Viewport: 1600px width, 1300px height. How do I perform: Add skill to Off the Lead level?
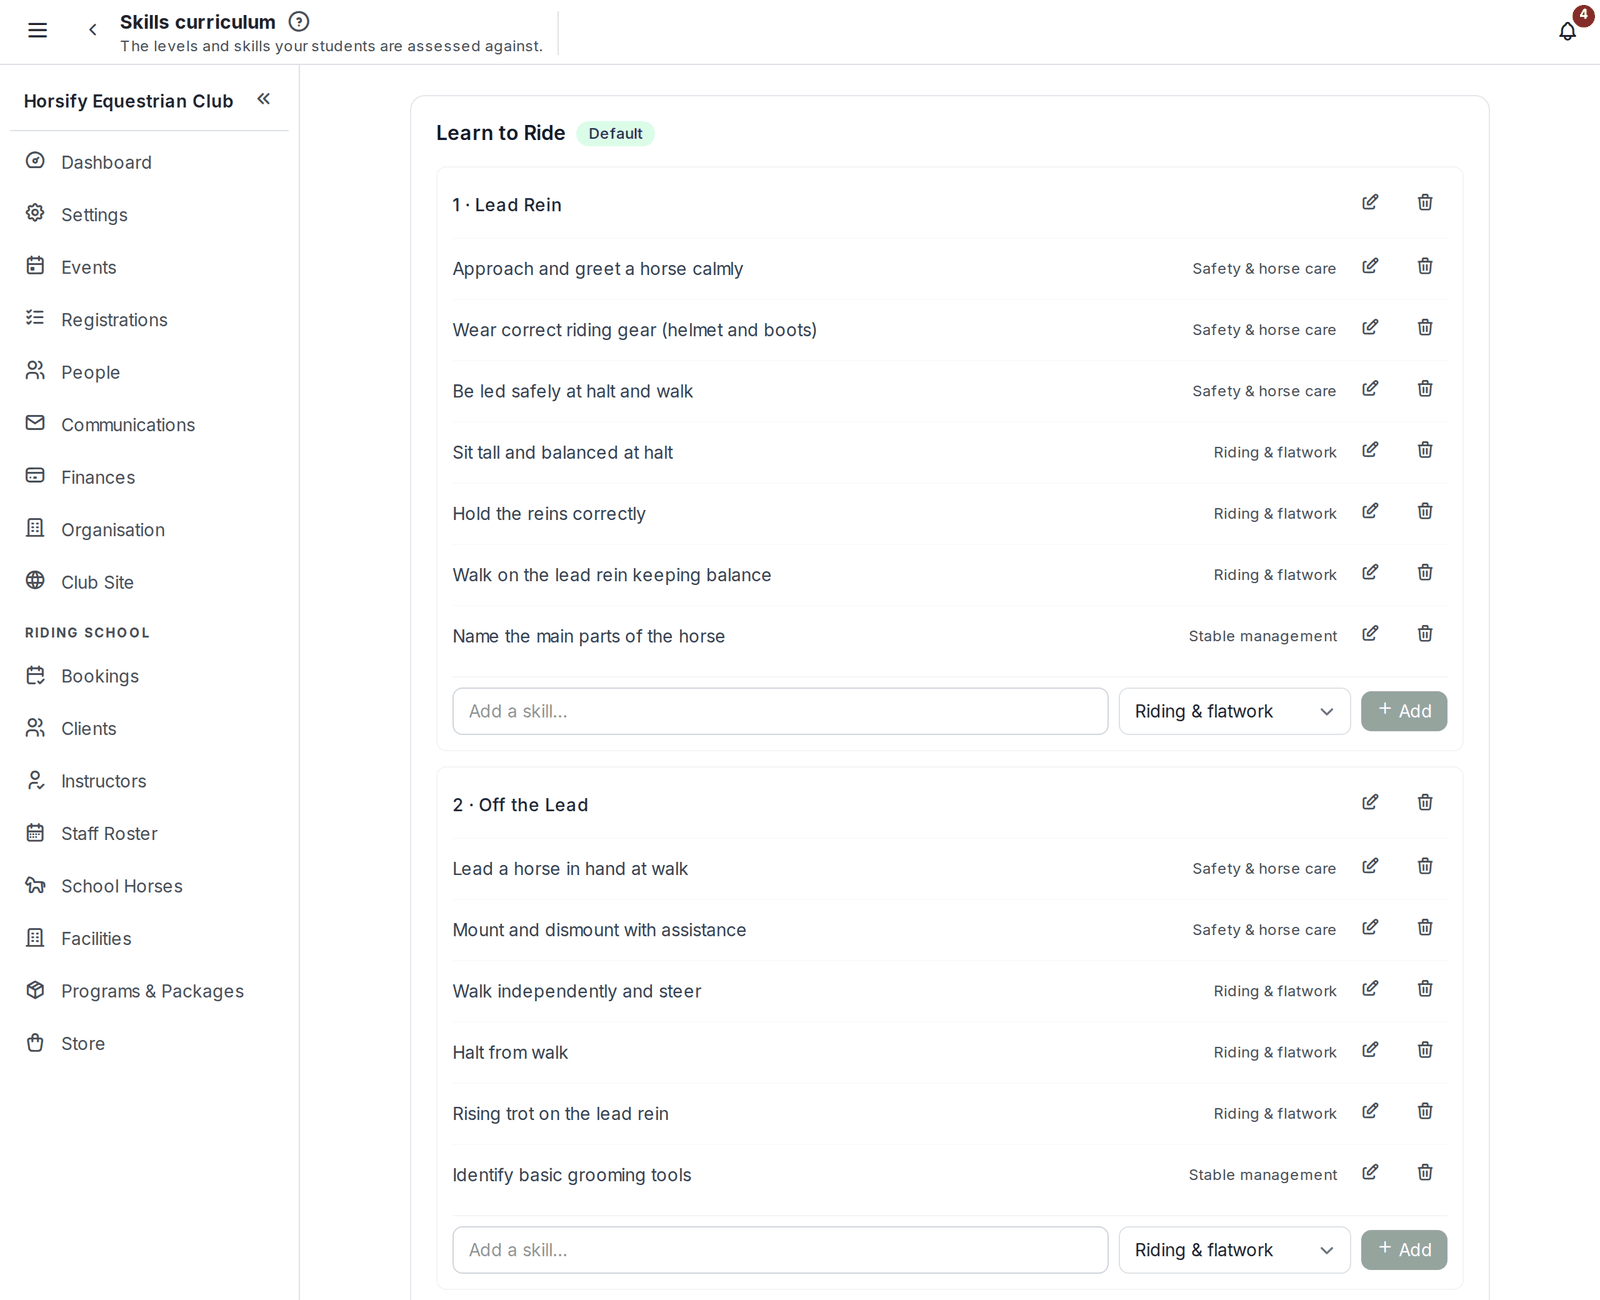[x=1404, y=1250]
